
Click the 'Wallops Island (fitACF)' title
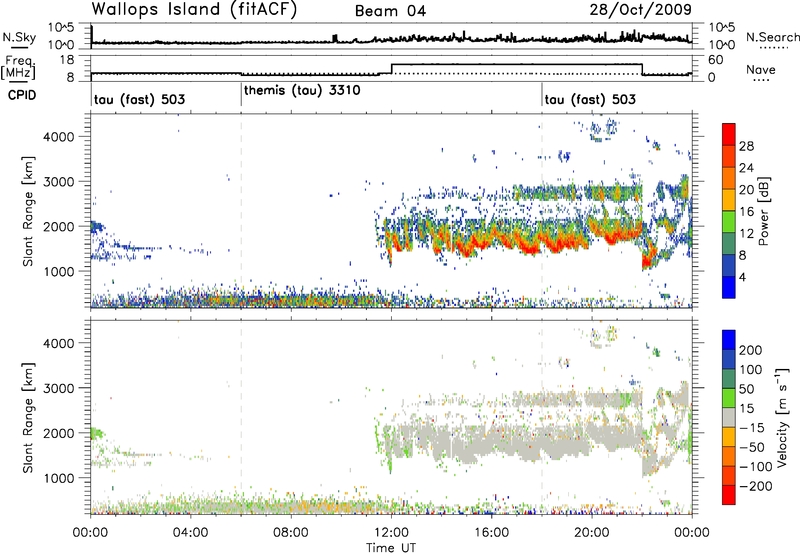pos(194,10)
